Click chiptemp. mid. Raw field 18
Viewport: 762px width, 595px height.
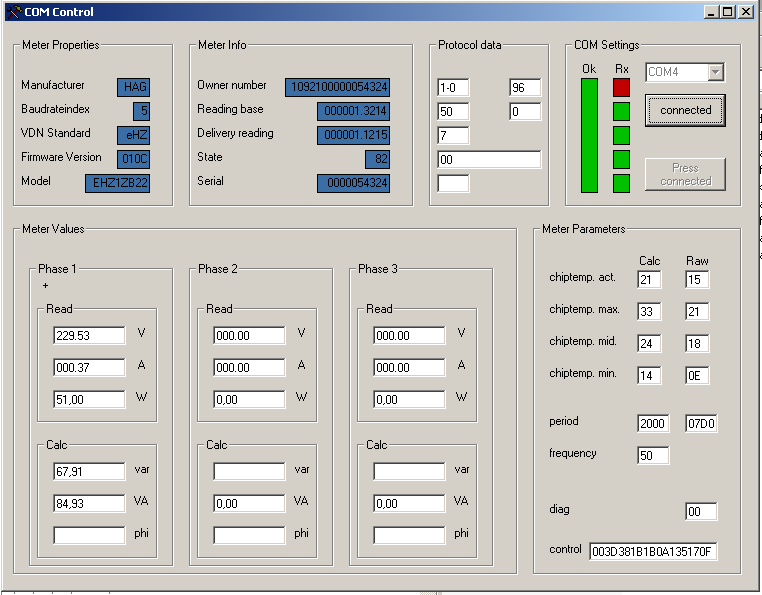(x=697, y=344)
